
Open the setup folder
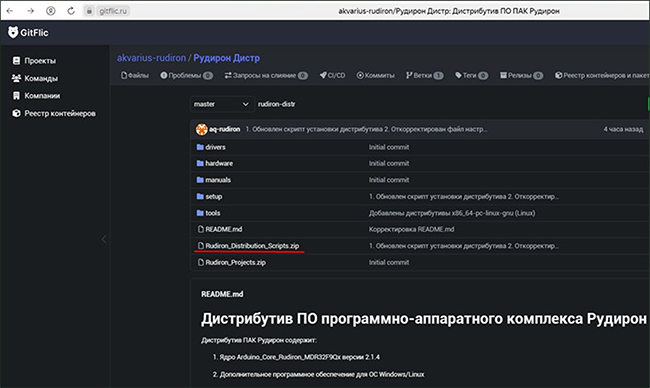click(214, 196)
